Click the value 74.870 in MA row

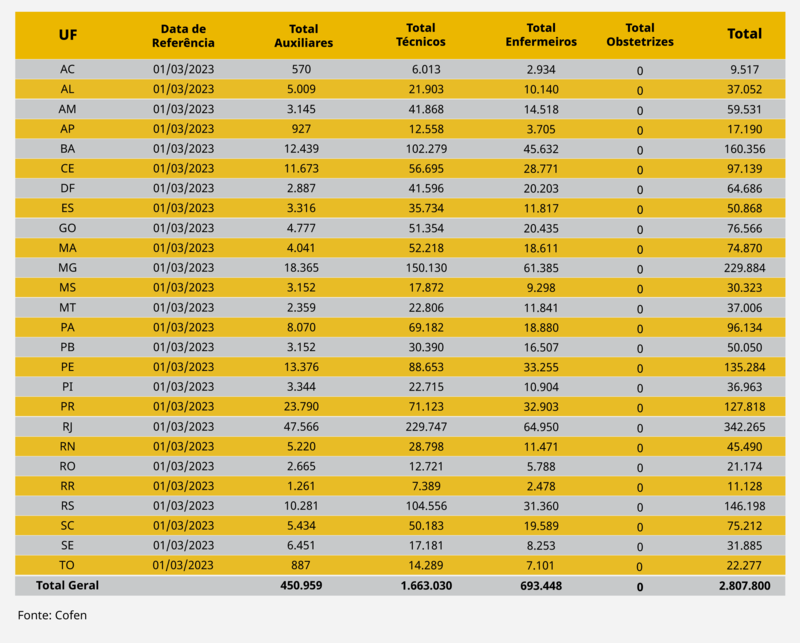pyautogui.click(x=744, y=248)
